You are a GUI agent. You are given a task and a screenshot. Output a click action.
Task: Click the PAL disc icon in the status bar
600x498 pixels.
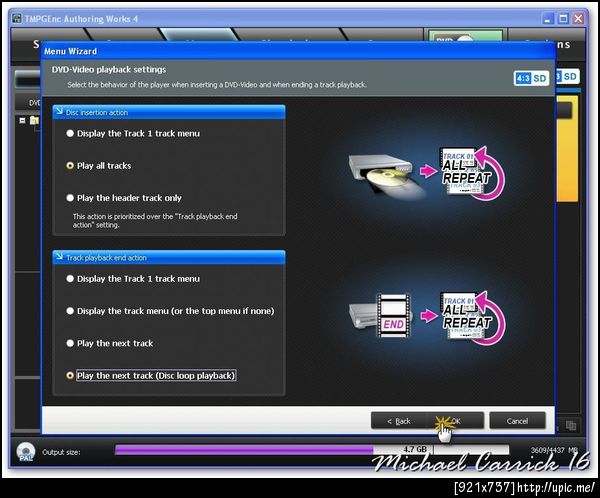tap(26, 452)
